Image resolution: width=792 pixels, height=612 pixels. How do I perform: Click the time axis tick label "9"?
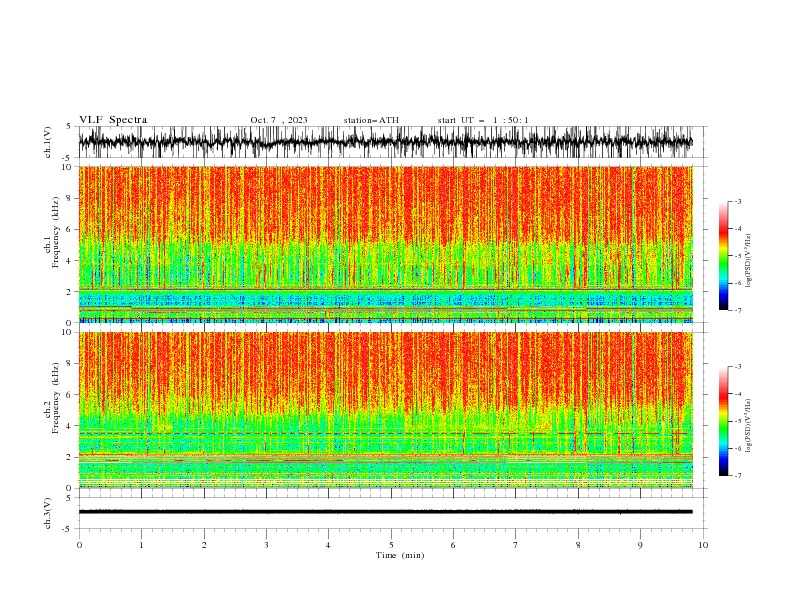coord(640,545)
